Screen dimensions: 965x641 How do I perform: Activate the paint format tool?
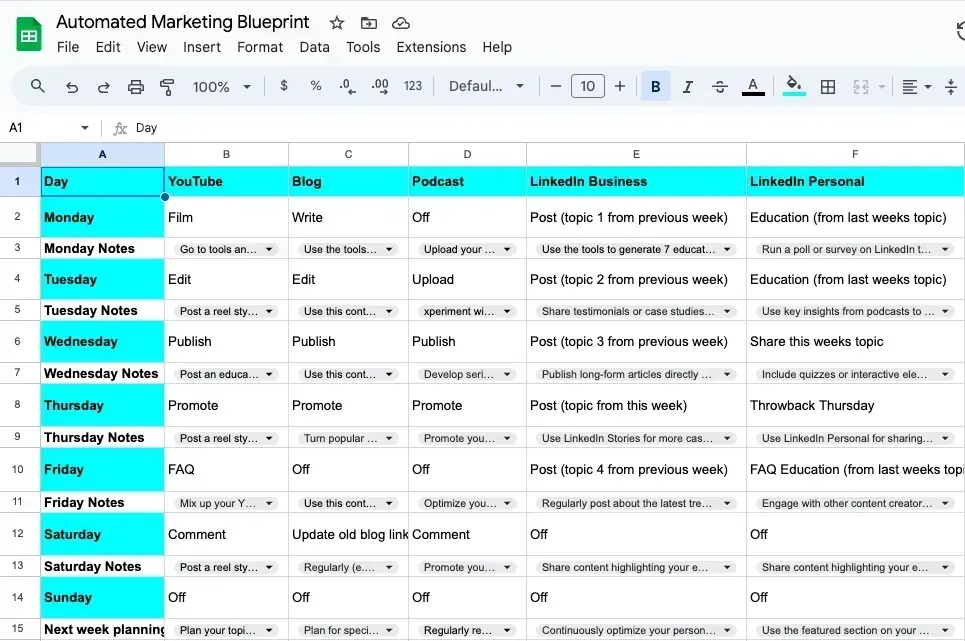click(x=167, y=87)
